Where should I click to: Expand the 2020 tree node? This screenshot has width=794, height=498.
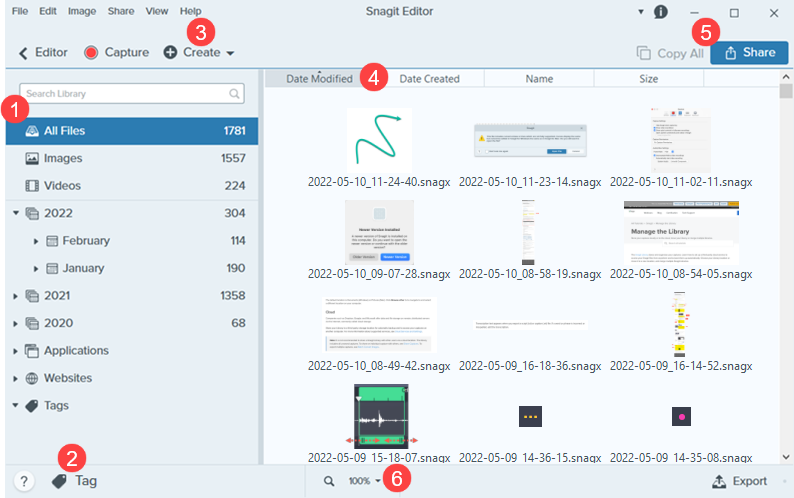(15, 323)
